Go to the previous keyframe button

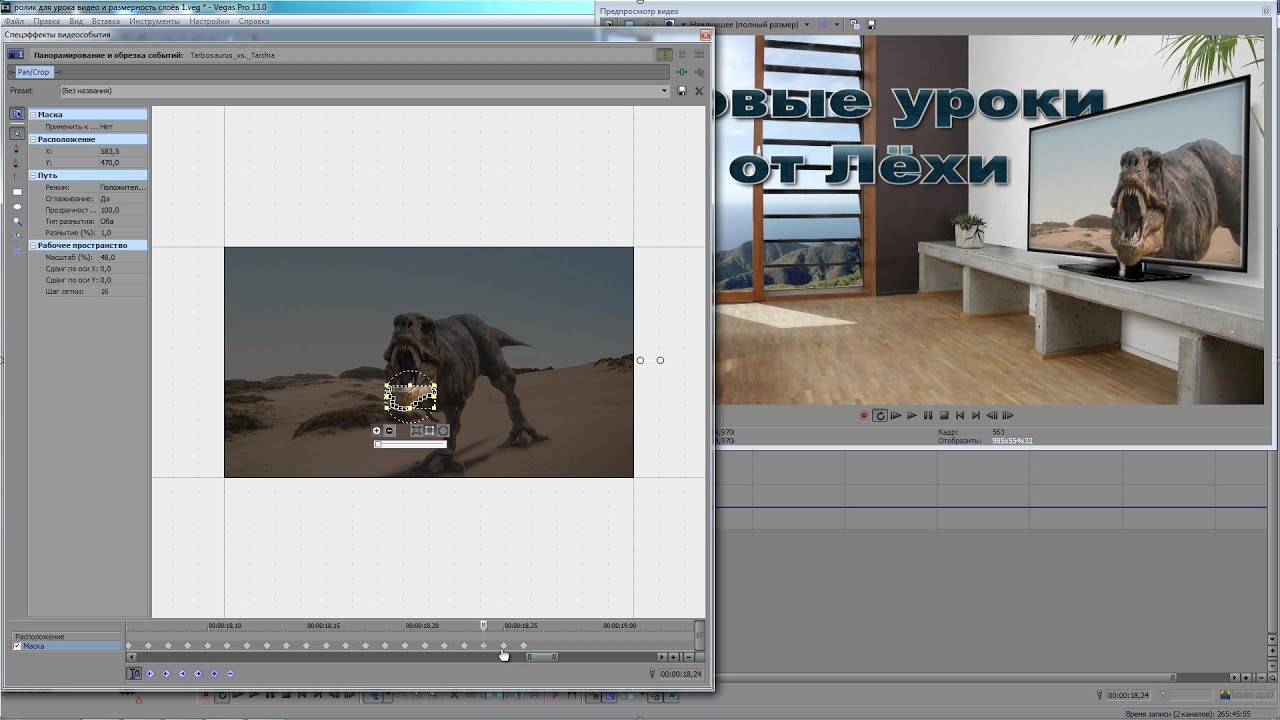click(x=166, y=674)
